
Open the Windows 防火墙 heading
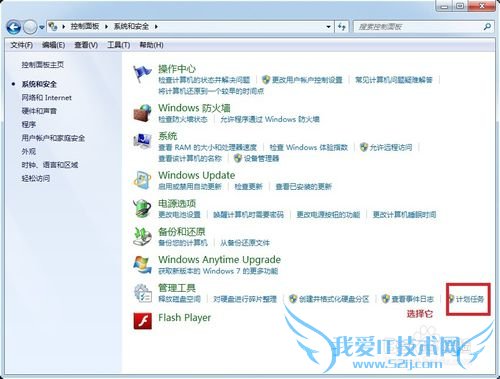[194, 108]
